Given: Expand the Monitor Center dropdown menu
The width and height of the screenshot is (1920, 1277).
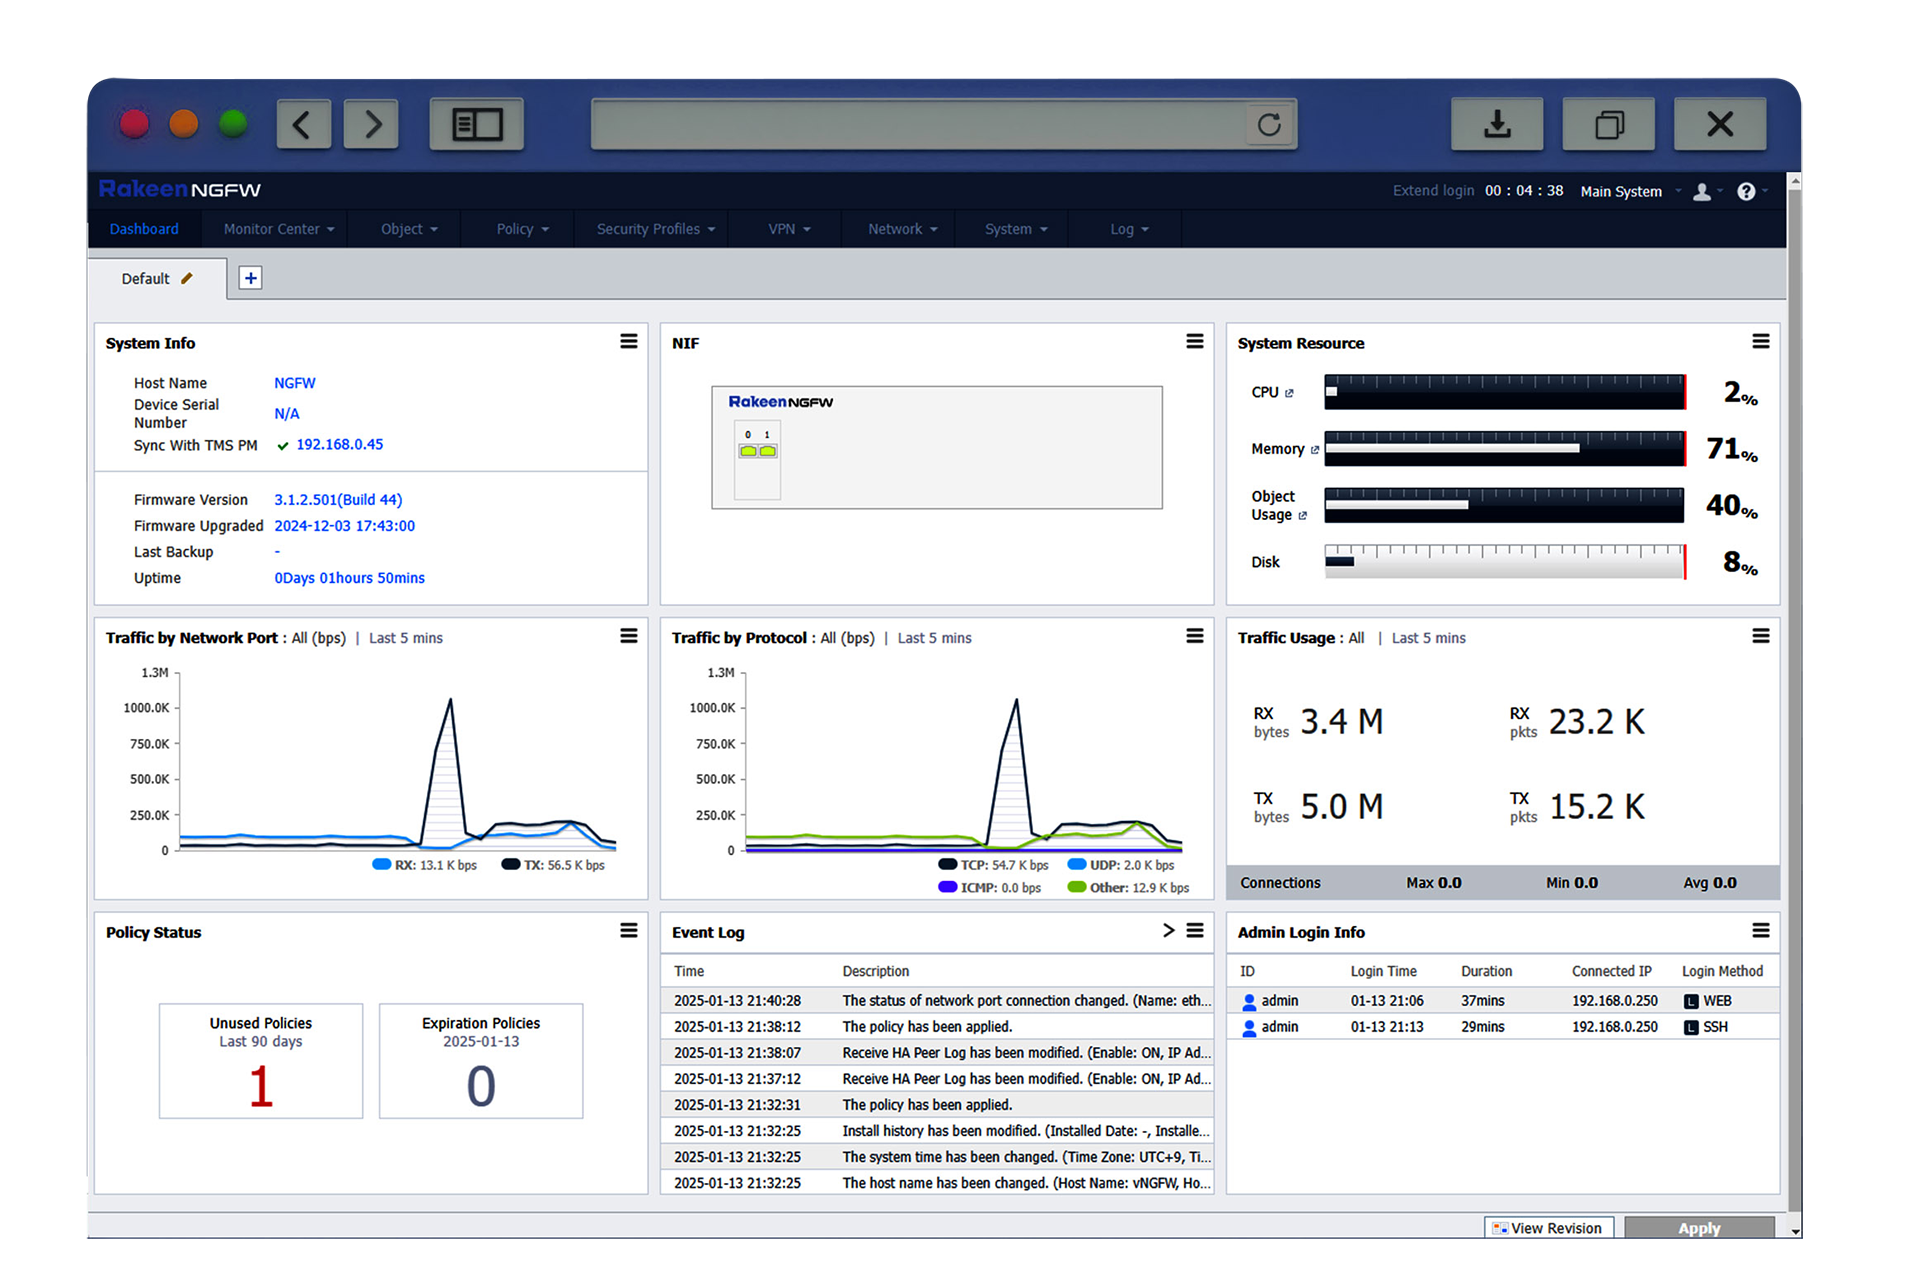Looking at the screenshot, I should point(278,229).
